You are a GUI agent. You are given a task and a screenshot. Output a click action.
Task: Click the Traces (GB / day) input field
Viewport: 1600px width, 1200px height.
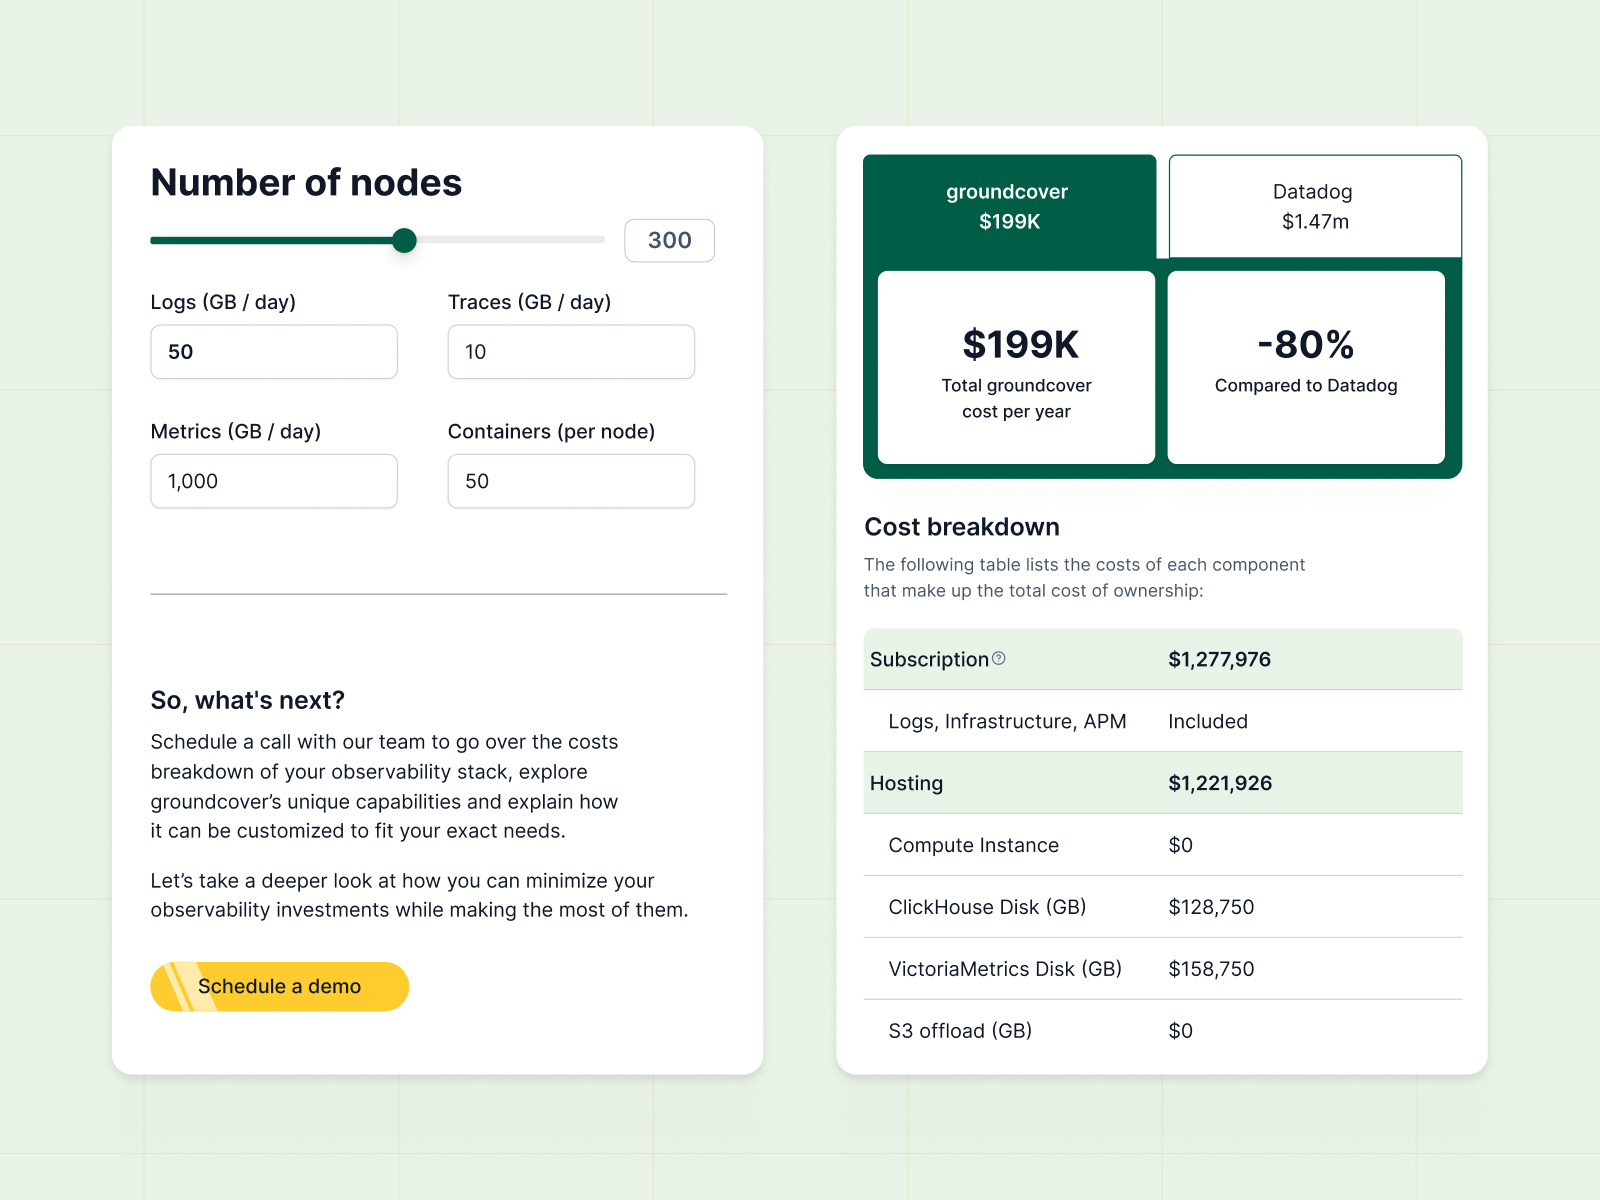571,352
